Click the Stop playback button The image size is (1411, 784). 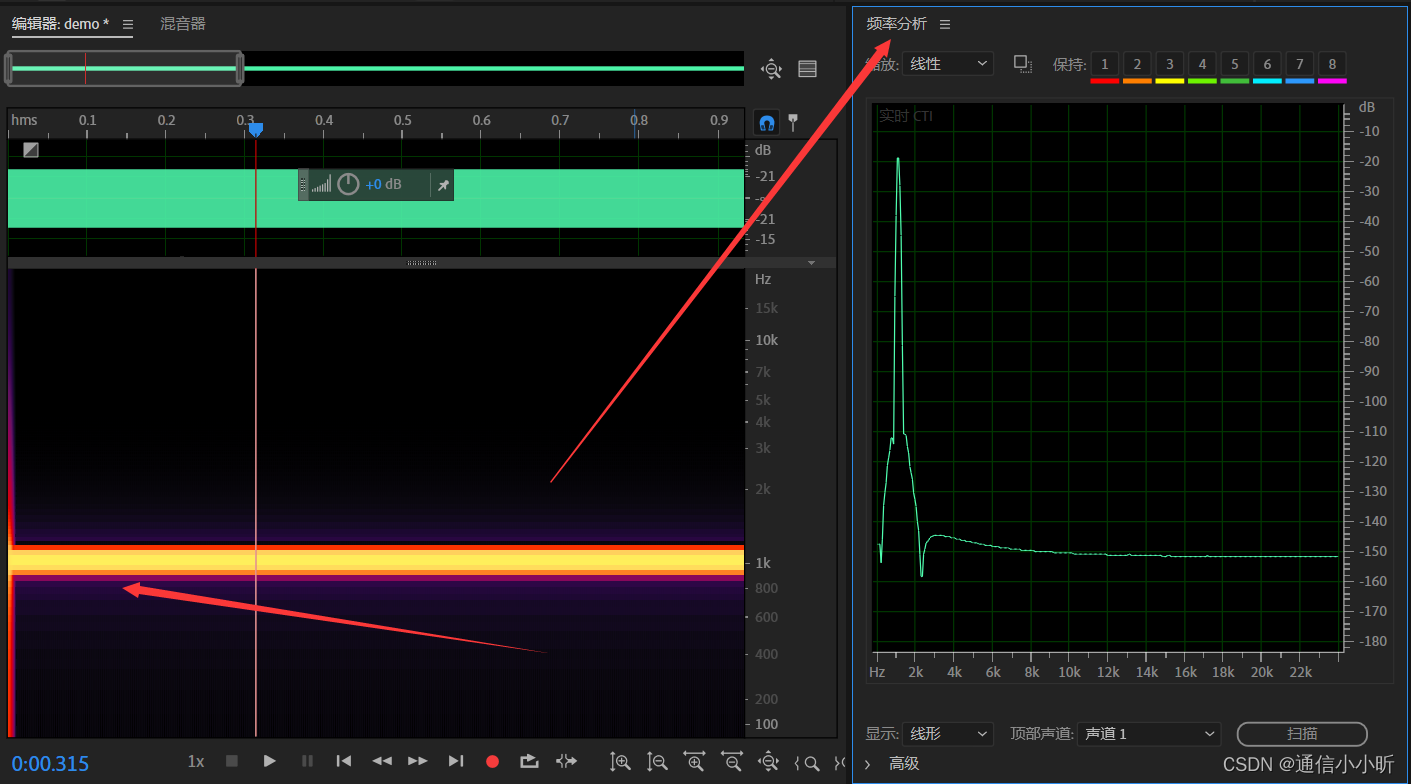(x=232, y=761)
